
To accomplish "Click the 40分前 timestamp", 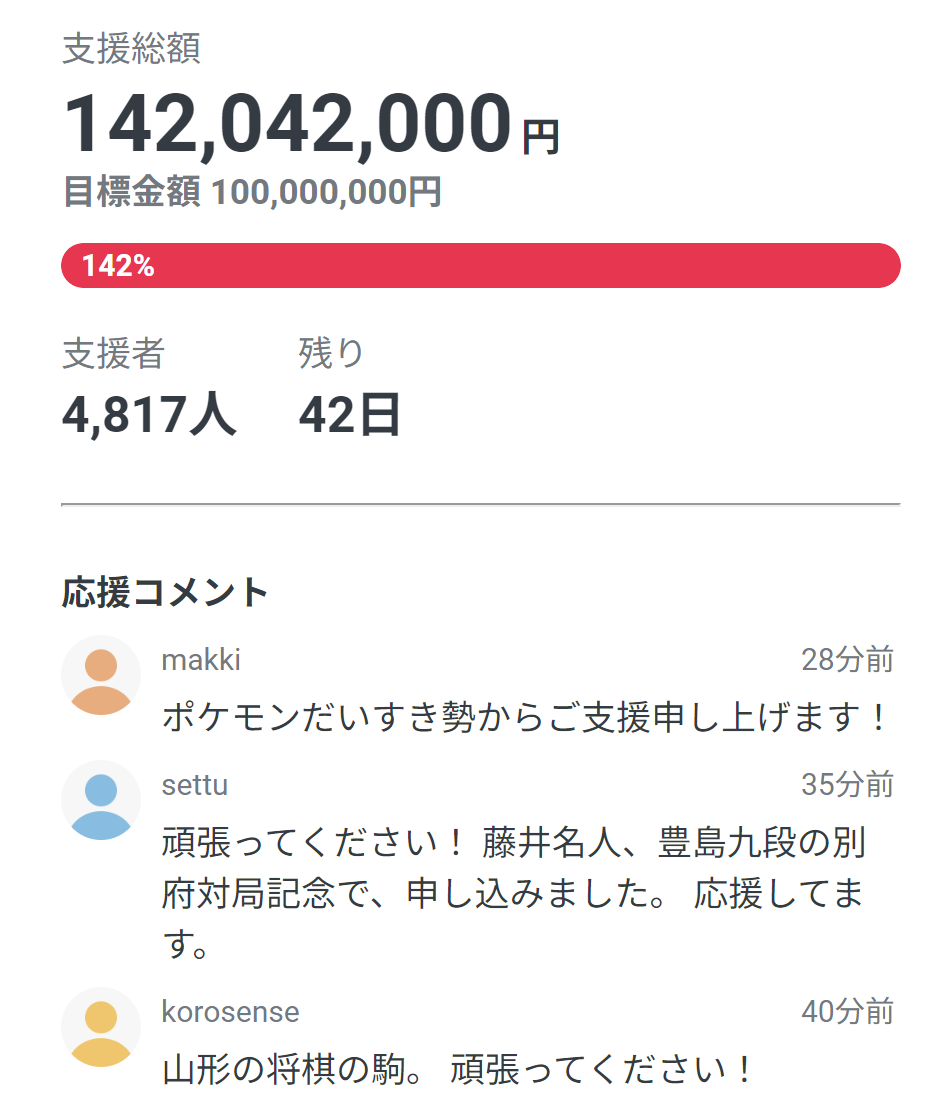I will click(x=847, y=1012).
